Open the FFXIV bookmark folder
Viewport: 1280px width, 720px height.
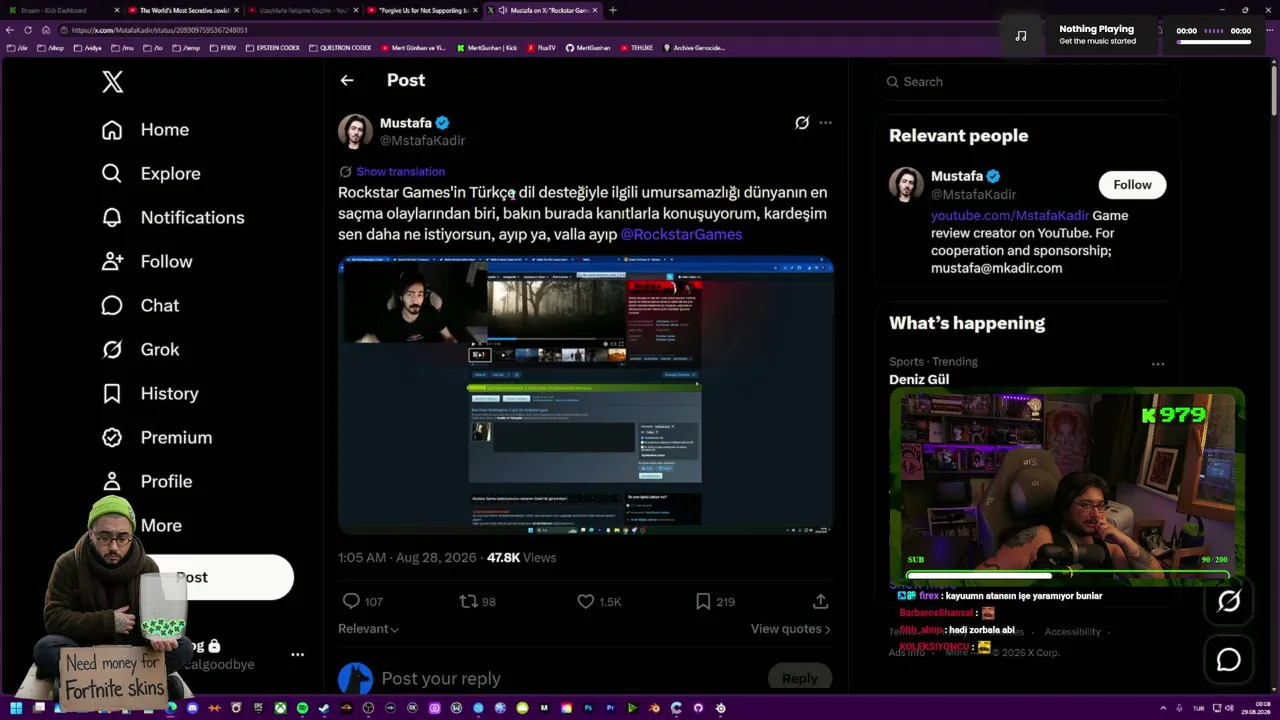[x=223, y=48]
